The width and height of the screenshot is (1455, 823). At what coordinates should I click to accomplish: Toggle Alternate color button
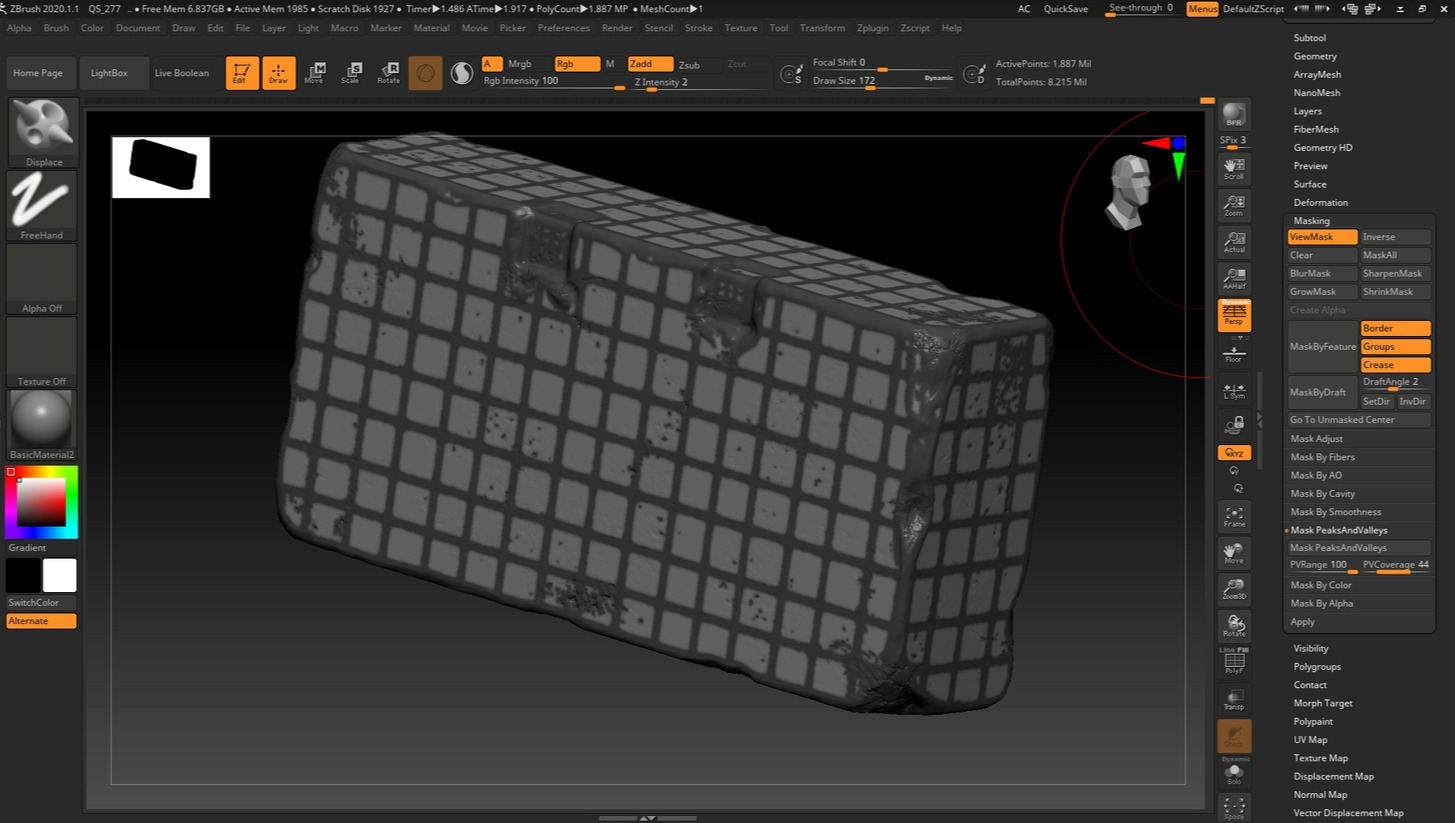point(41,621)
